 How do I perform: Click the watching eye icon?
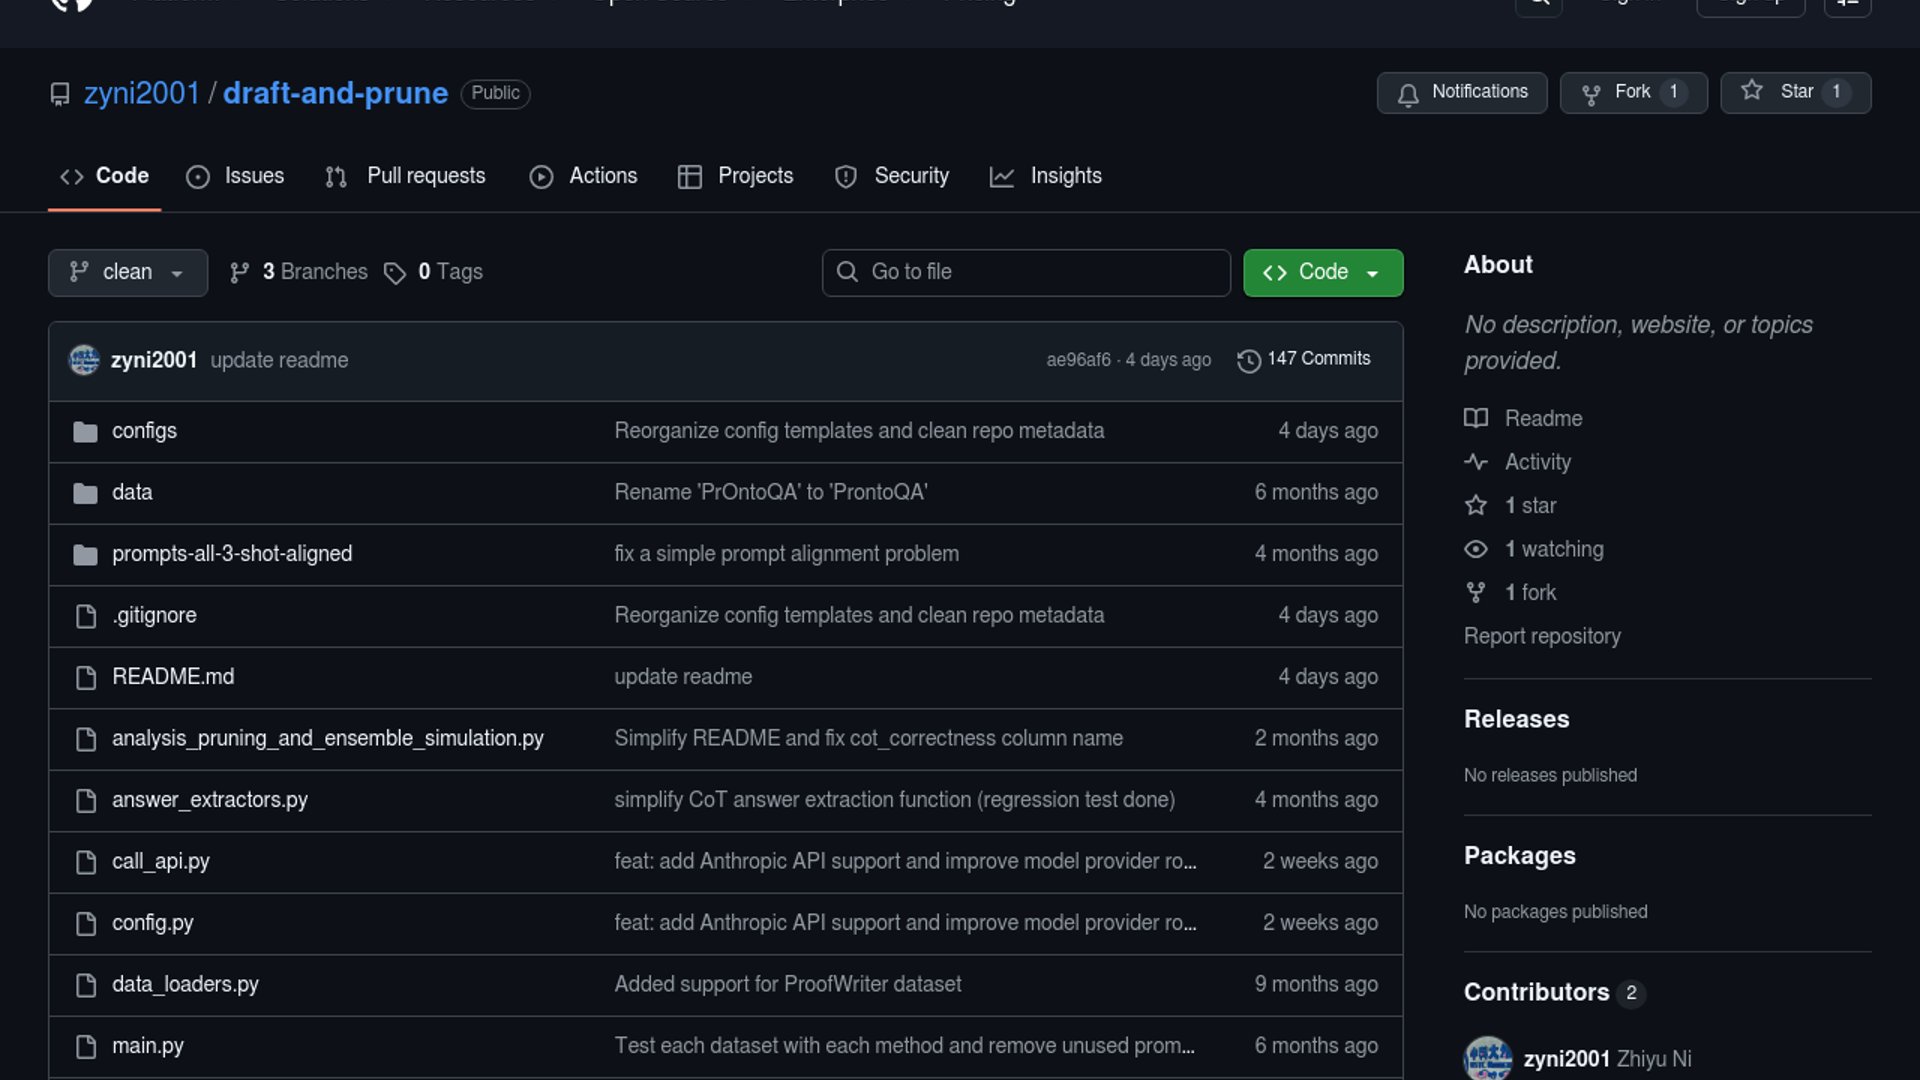pyautogui.click(x=1476, y=549)
